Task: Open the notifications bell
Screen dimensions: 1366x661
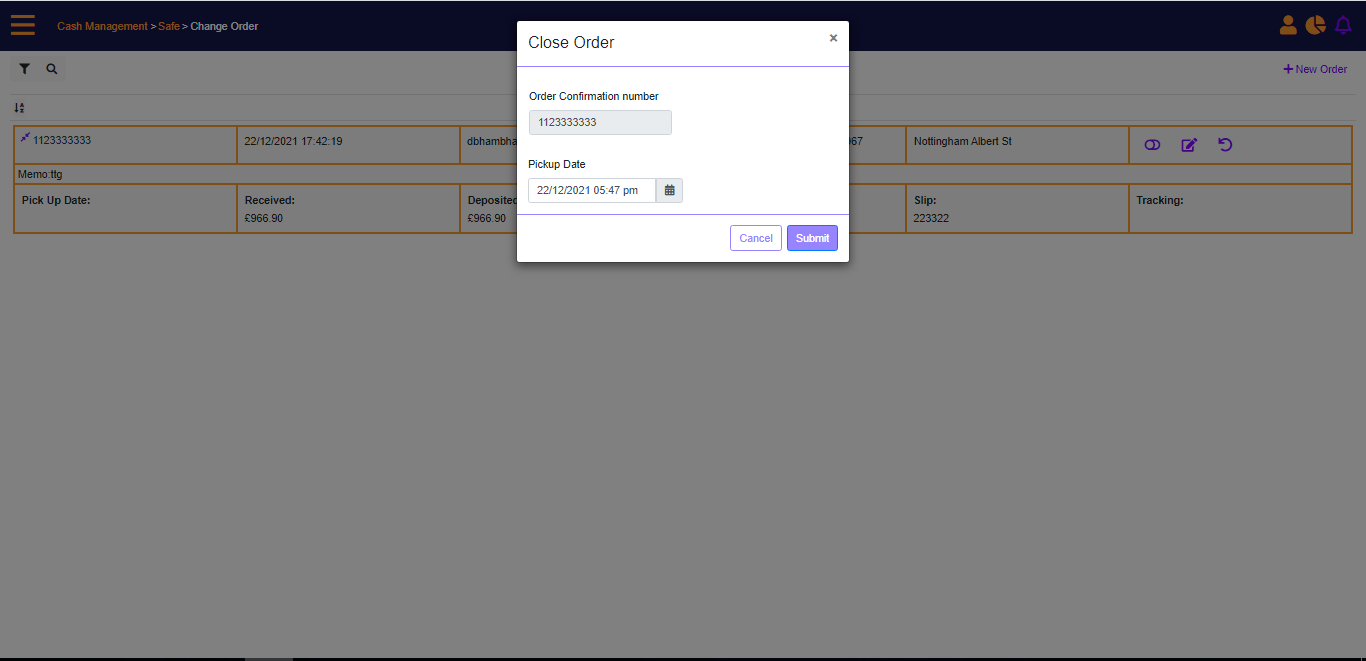Action: click(1343, 25)
